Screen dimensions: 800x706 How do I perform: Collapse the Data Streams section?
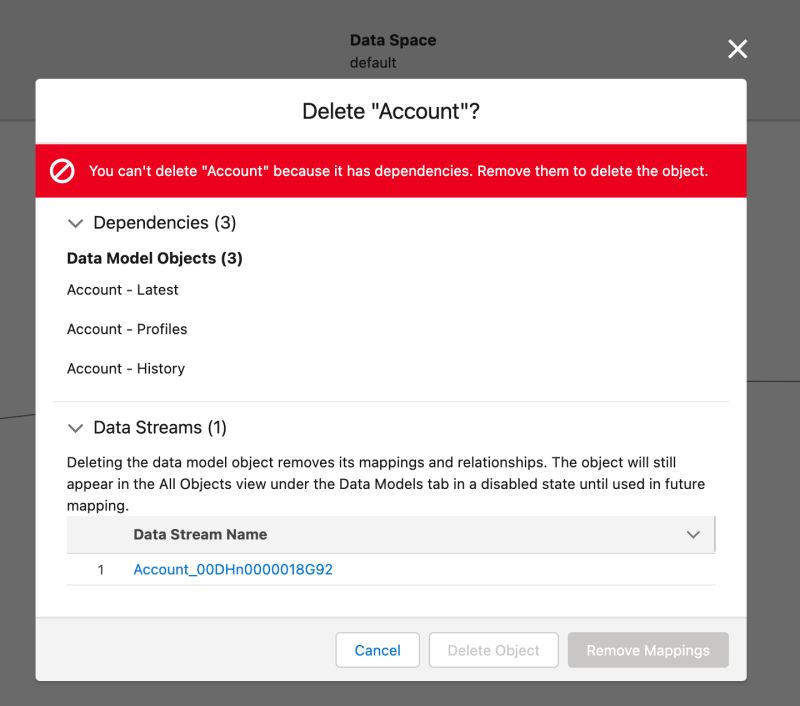(75, 427)
